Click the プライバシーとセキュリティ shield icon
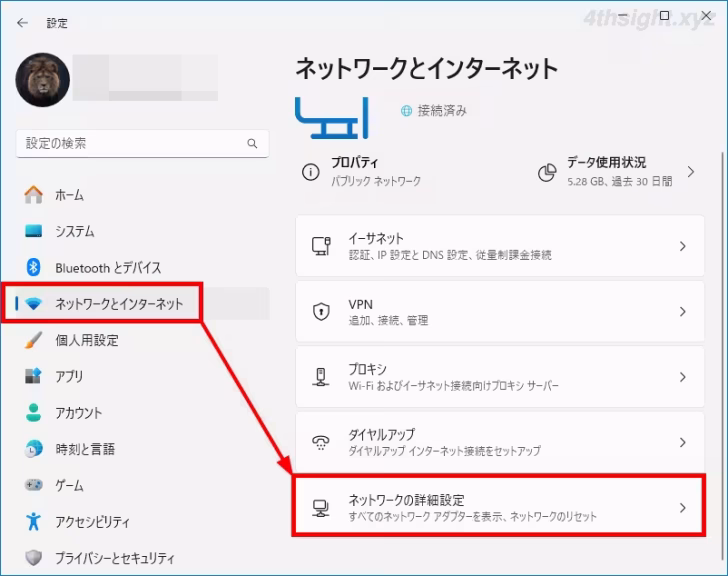This screenshot has height=576, width=728. (33, 557)
